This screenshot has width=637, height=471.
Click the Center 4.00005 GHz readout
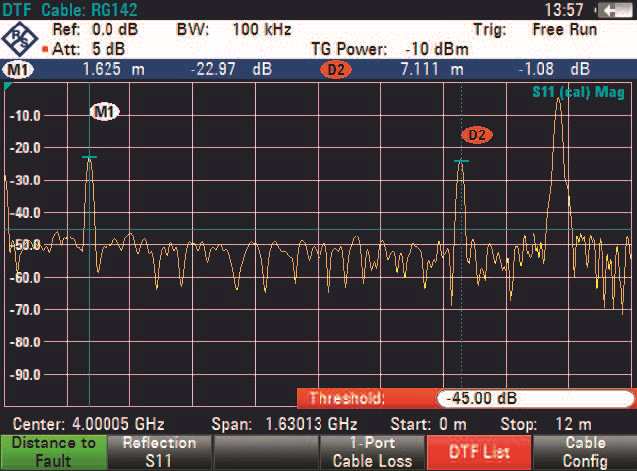point(89,424)
